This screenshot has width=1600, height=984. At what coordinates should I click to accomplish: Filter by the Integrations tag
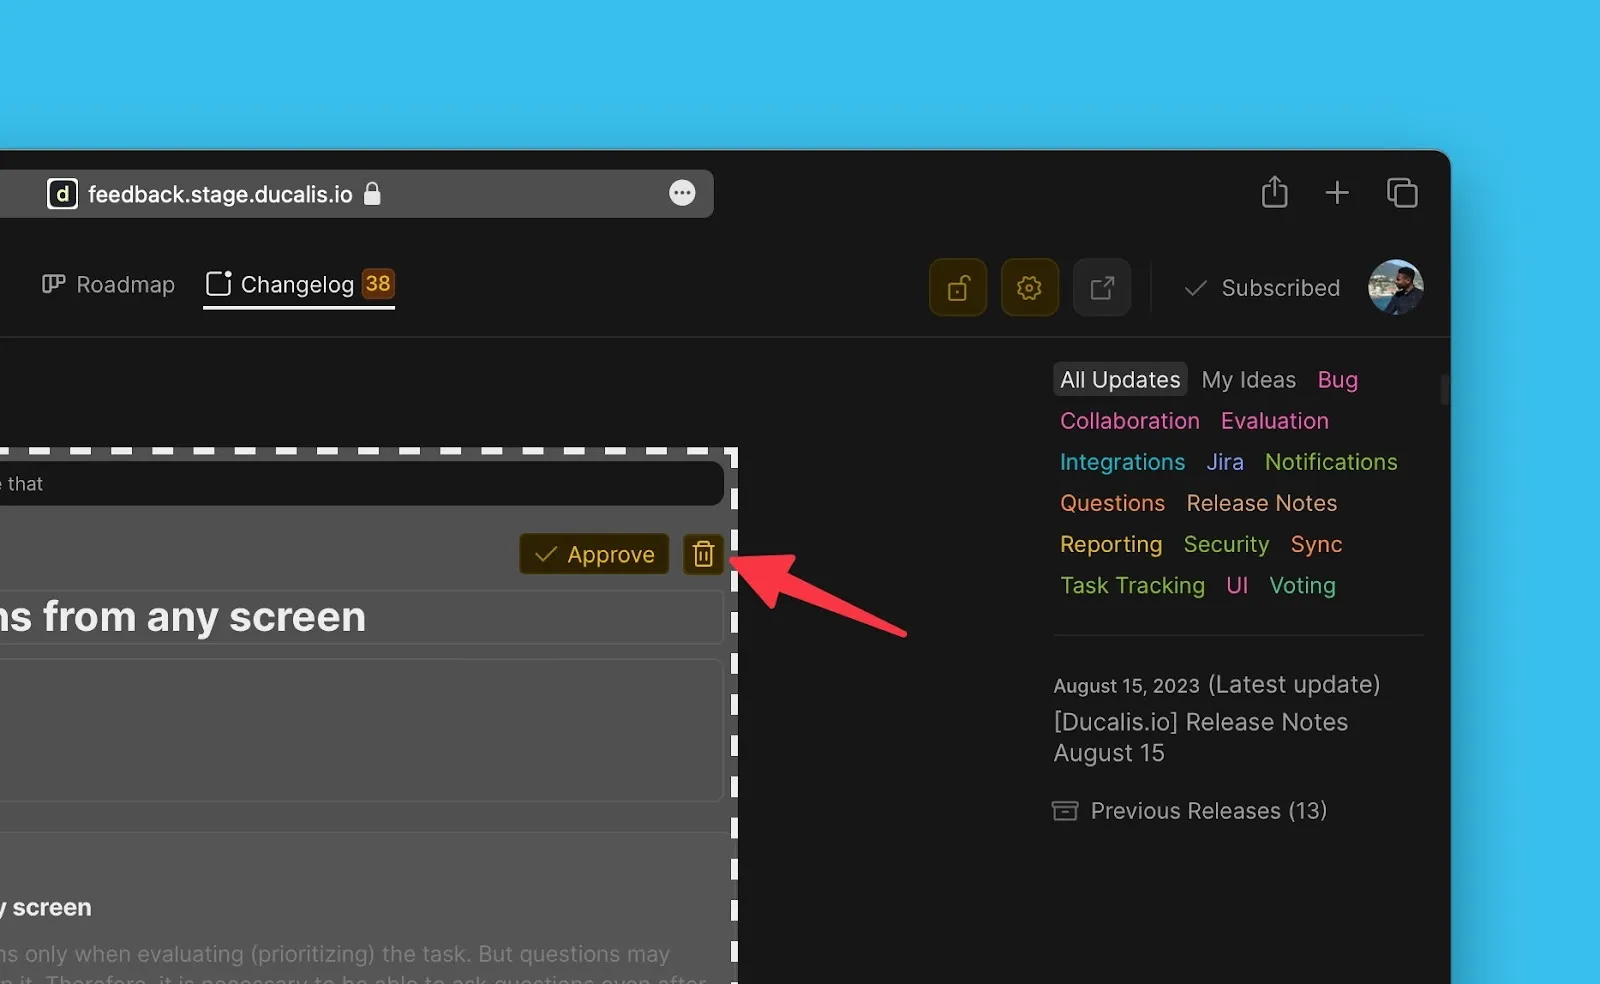pos(1122,462)
